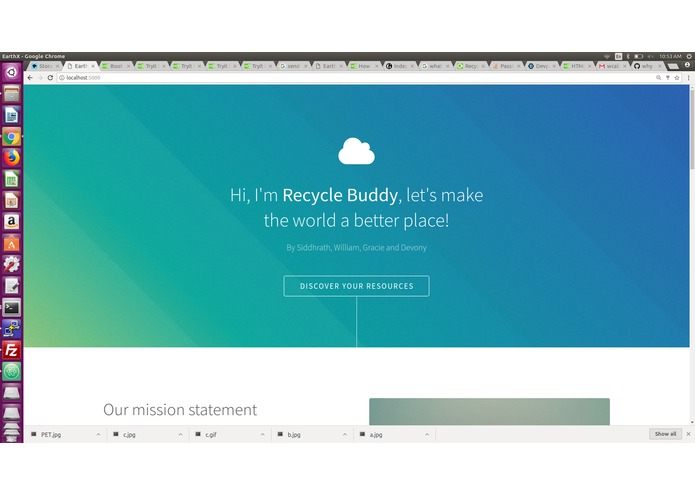This screenshot has width=695, height=494.
Task: Switch to the 'what' Google tab
Action: pos(435,66)
